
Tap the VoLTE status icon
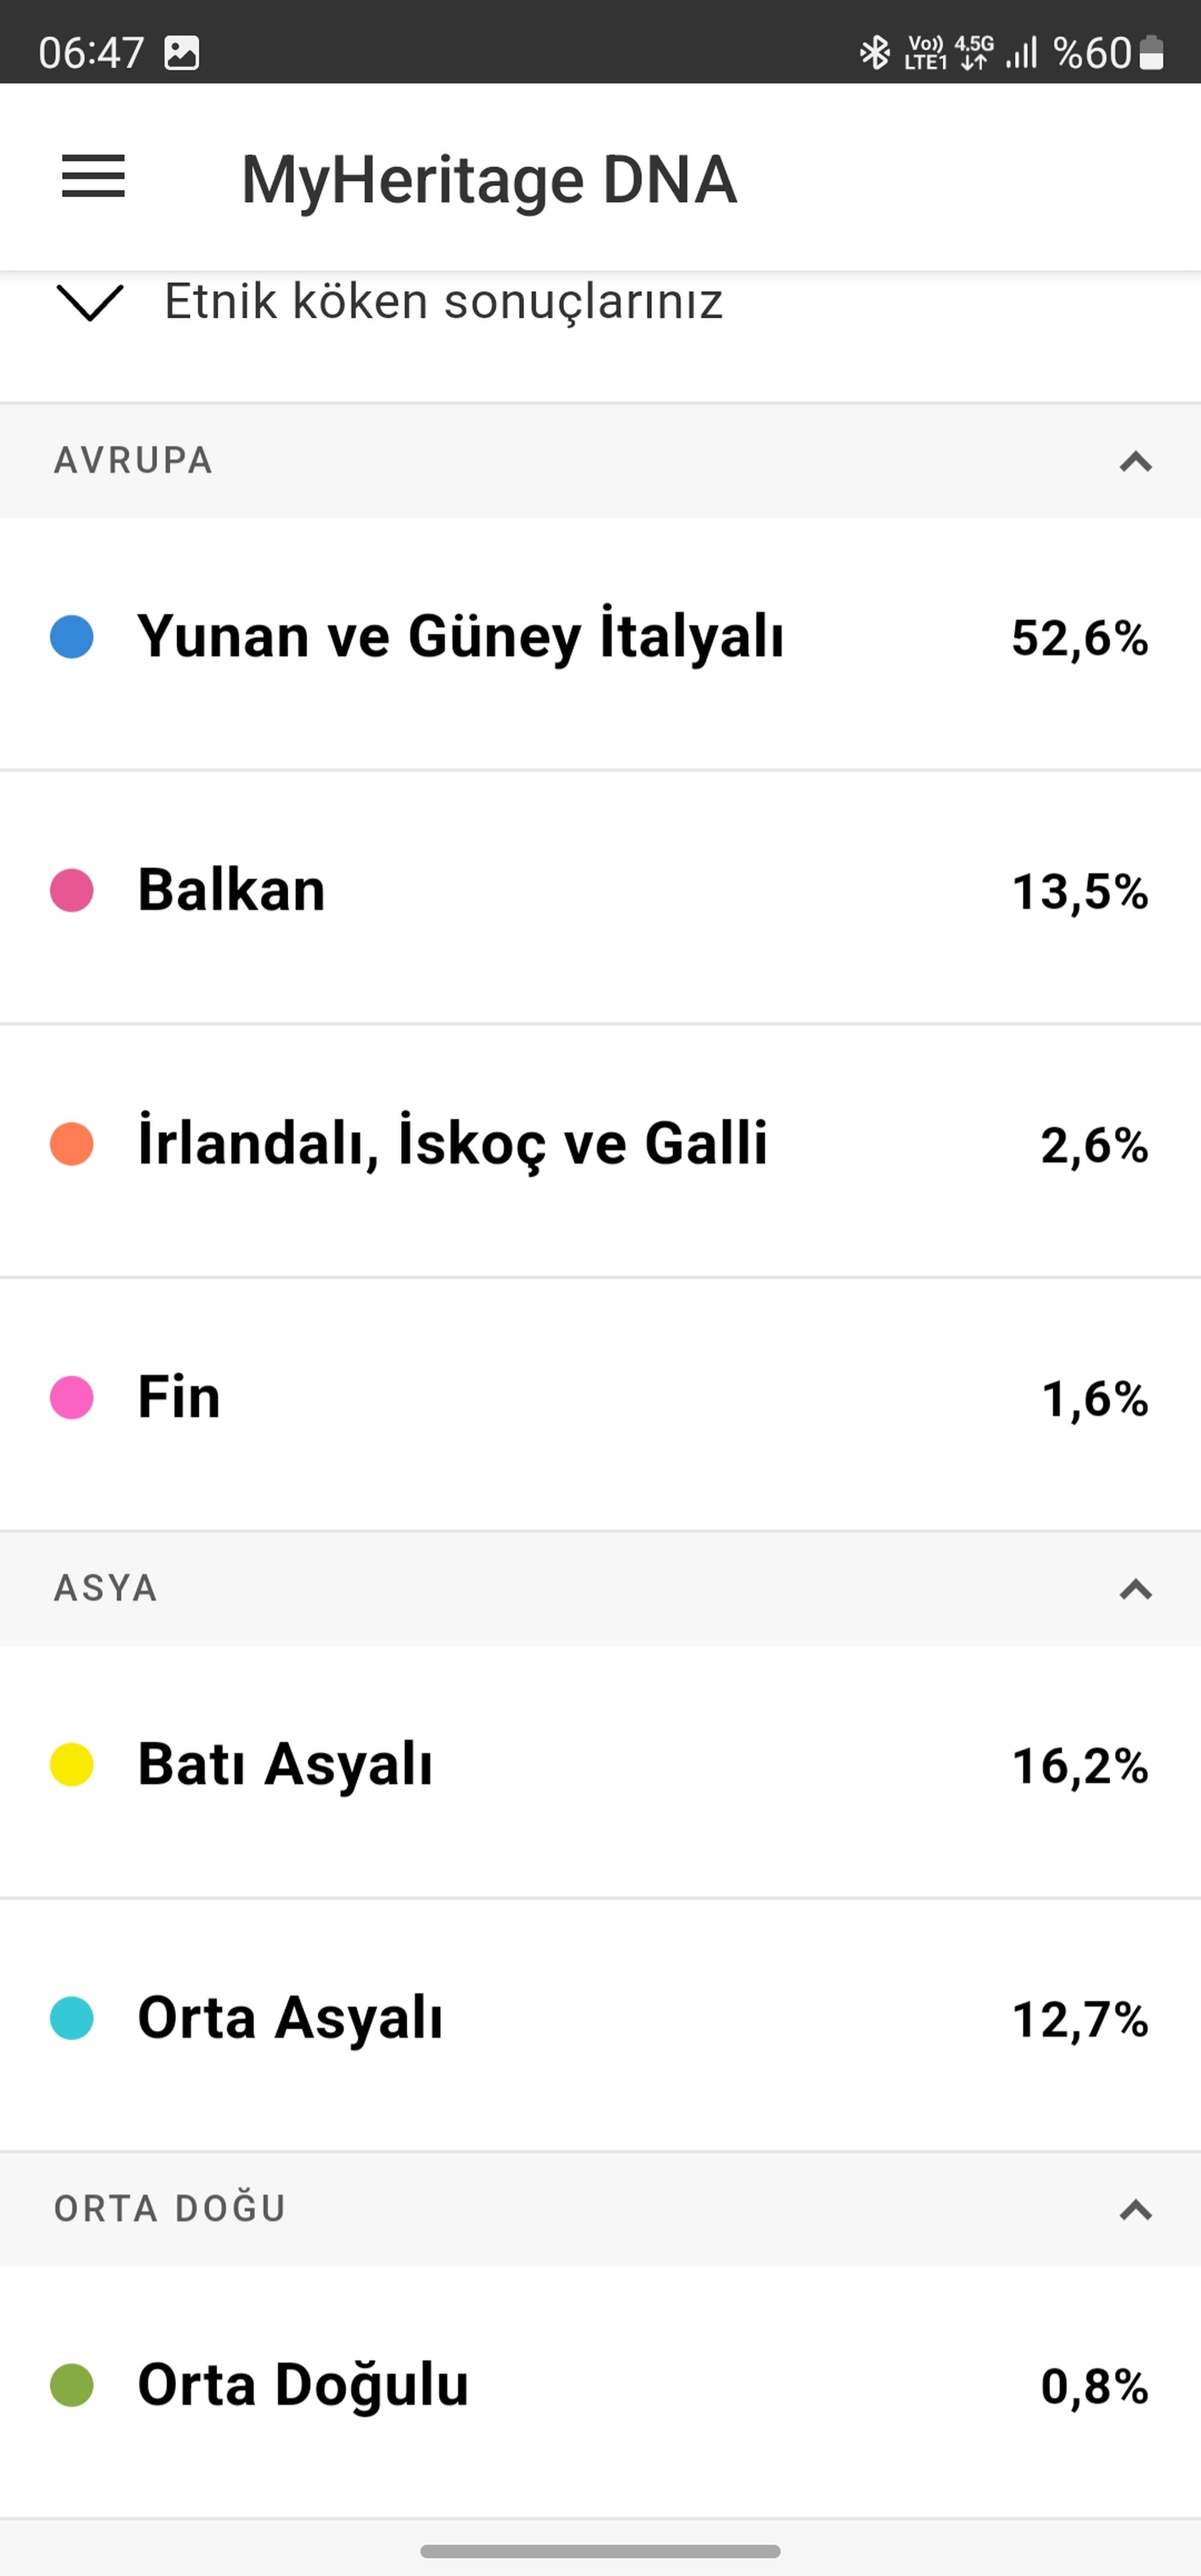click(925, 52)
